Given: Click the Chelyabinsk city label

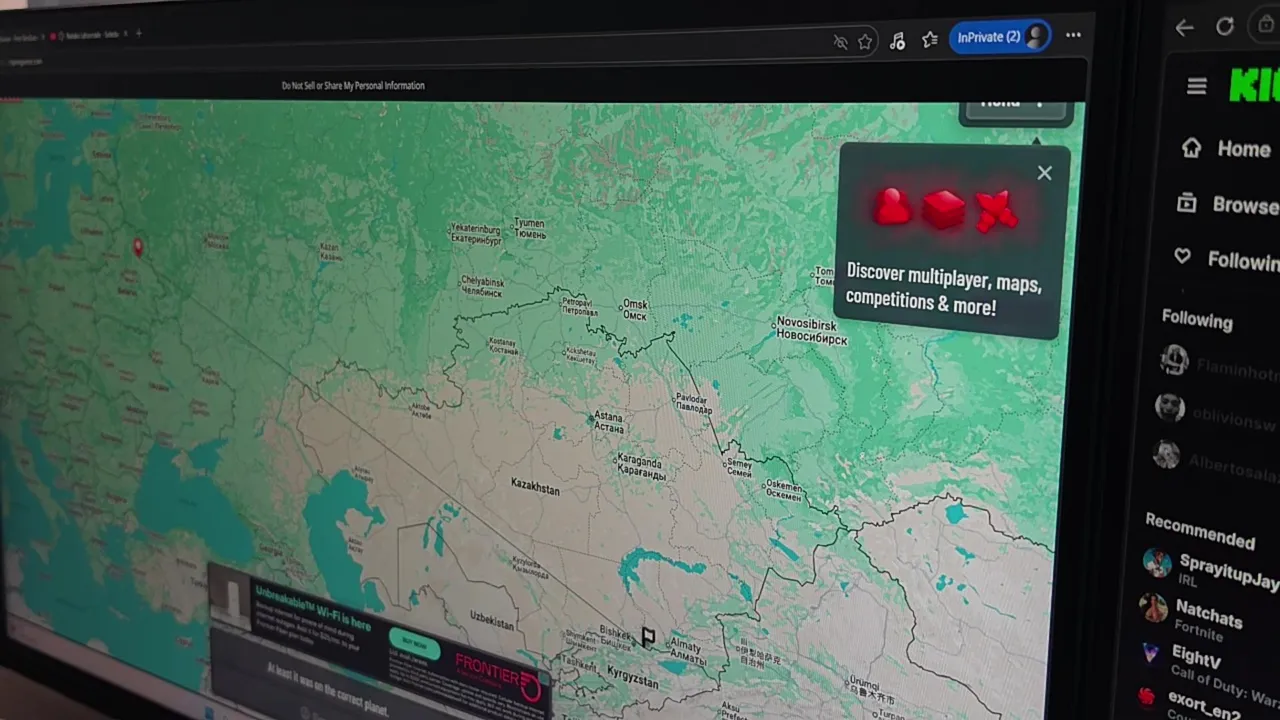Looking at the screenshot, I should [482, 287].
